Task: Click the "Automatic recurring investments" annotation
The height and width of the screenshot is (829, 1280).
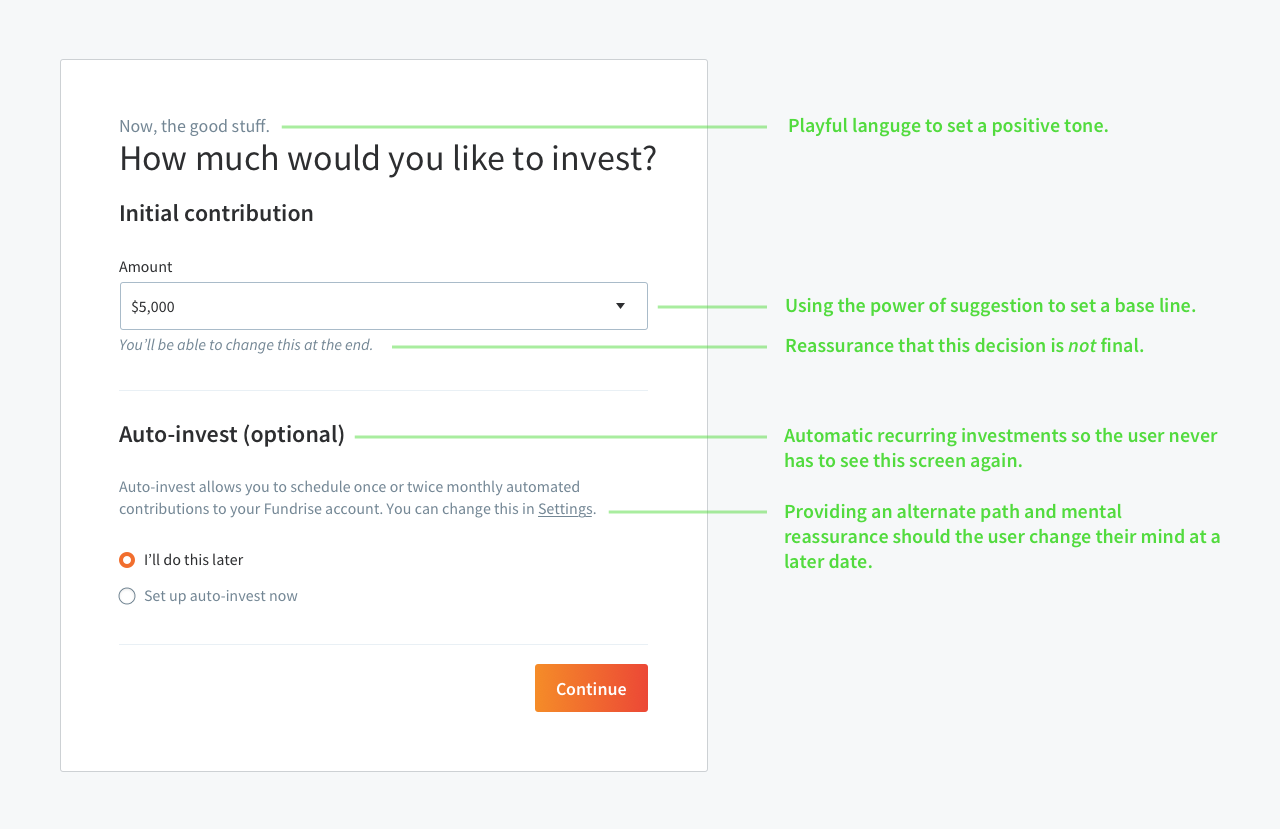Action: [1000, 448]
